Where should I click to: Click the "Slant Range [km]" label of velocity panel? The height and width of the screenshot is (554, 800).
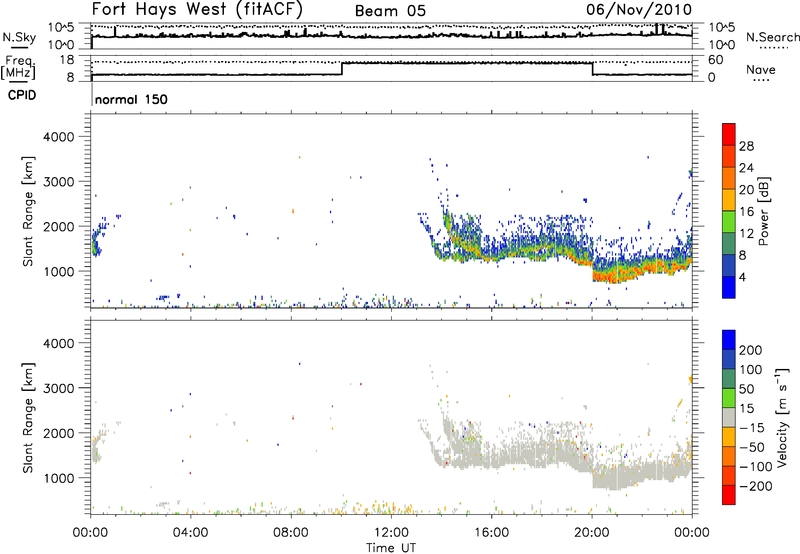(28, 418)
